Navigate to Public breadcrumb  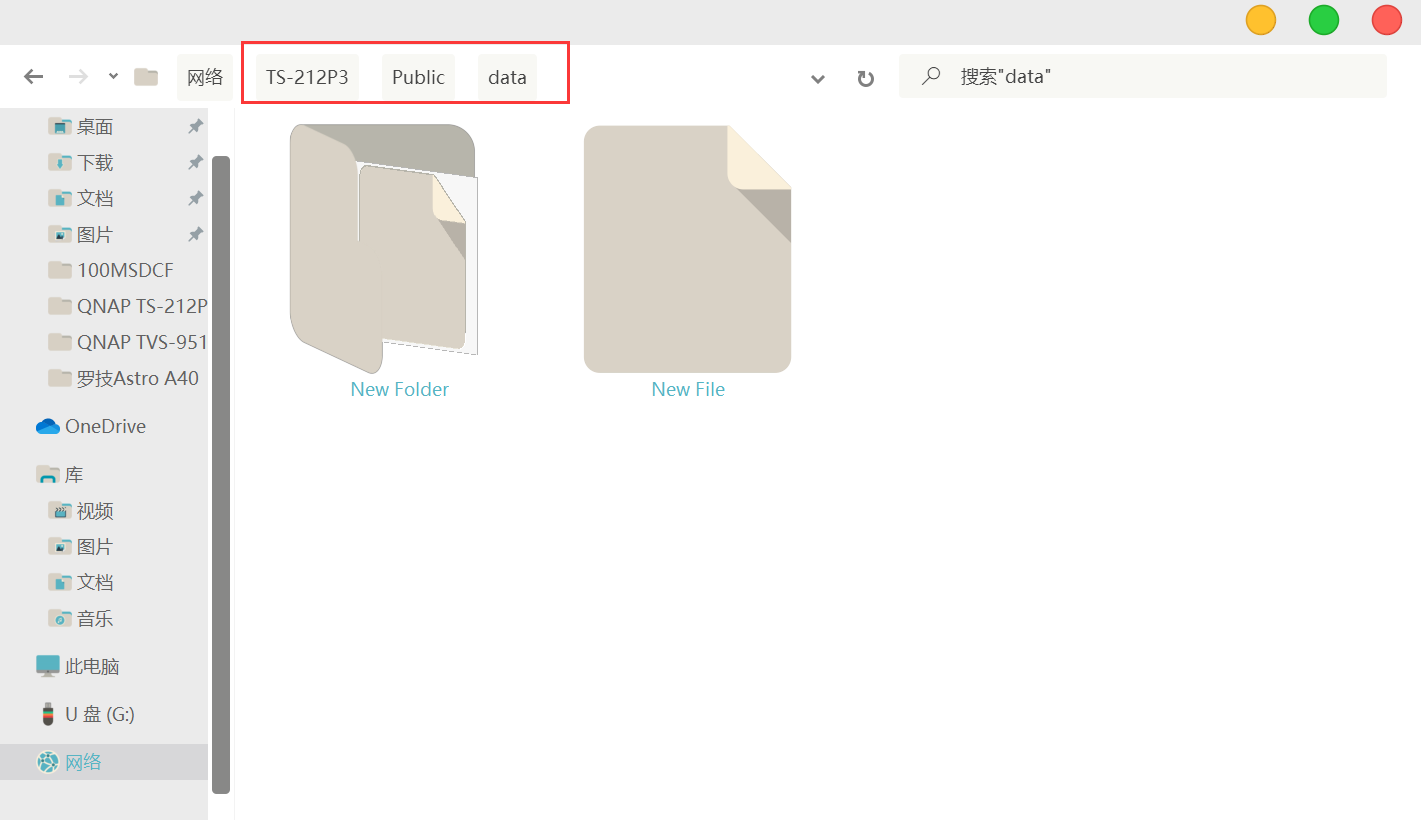(418, 77)
